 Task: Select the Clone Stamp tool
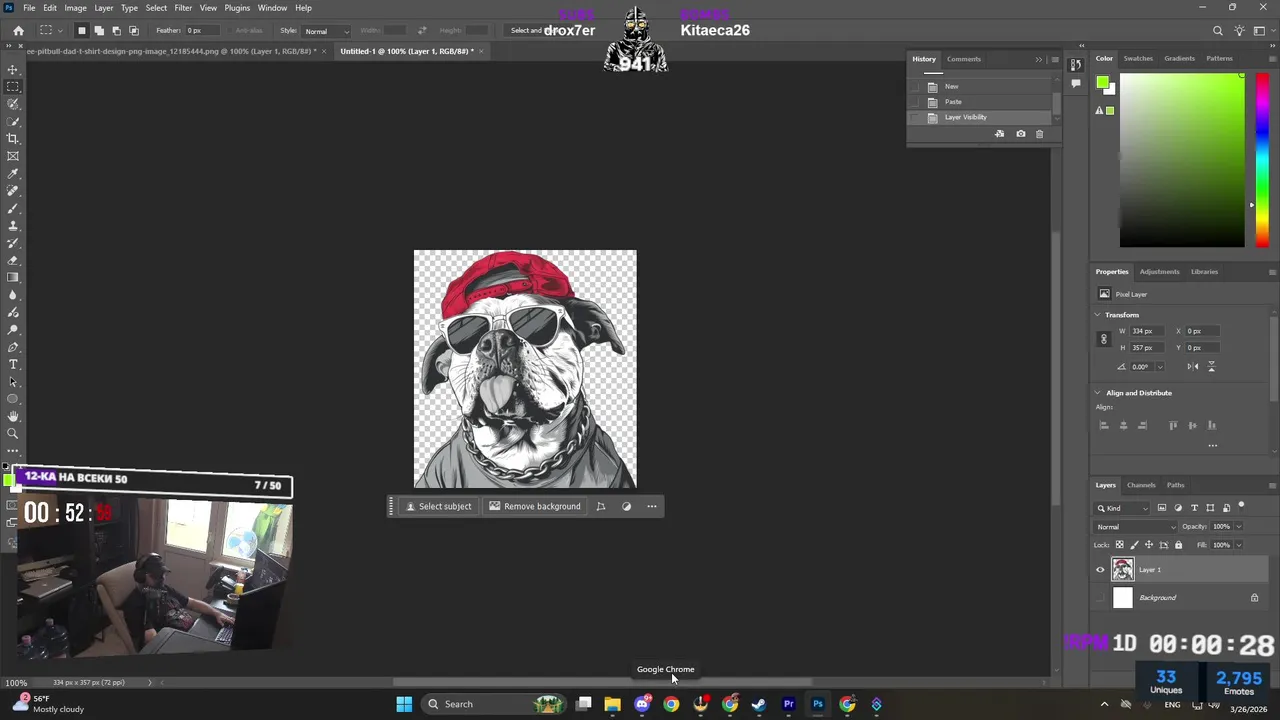tap(13, 226)
